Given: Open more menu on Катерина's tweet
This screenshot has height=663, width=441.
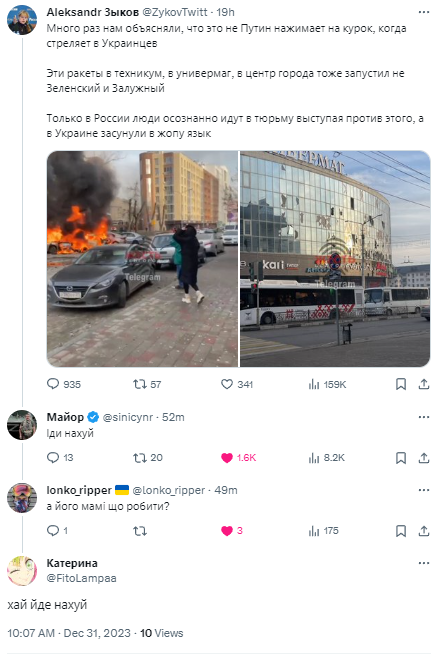Looking at the screenshot, I should [424, 563].
